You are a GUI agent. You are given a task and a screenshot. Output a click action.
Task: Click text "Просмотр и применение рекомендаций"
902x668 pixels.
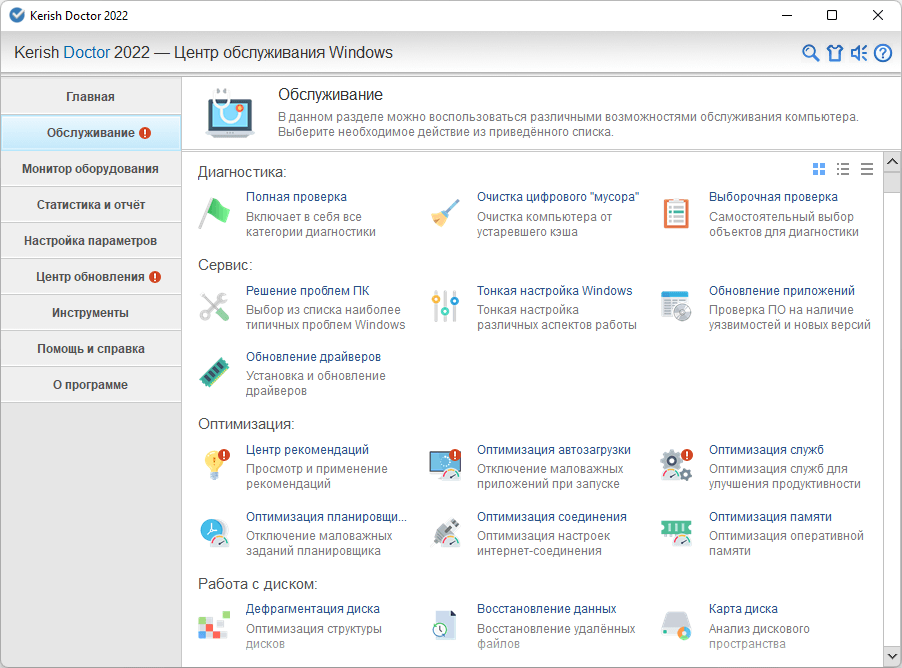(317, 476)
